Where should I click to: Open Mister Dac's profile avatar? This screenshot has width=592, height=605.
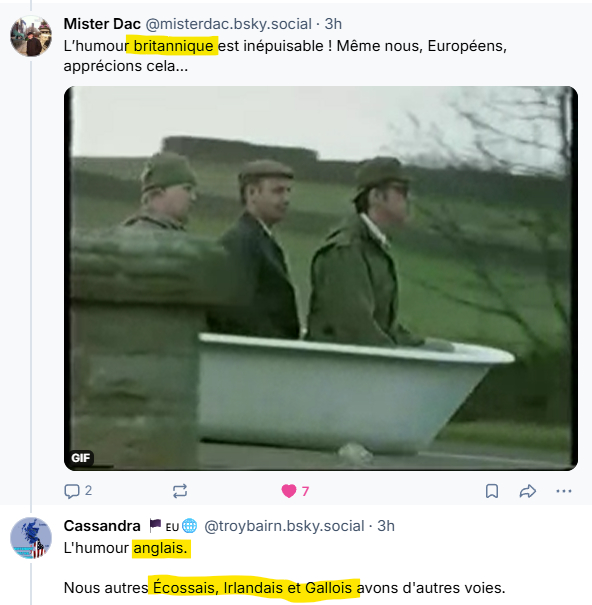pyautogui.click(x=31, y=36)
